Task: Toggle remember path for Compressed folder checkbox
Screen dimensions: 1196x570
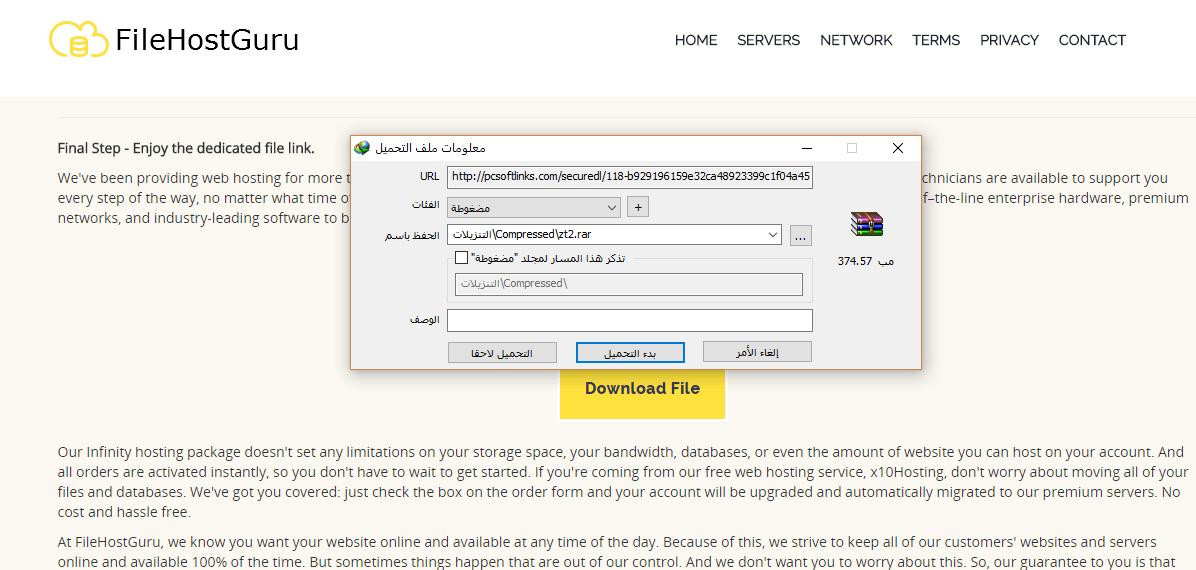Action: coord(461,258)
